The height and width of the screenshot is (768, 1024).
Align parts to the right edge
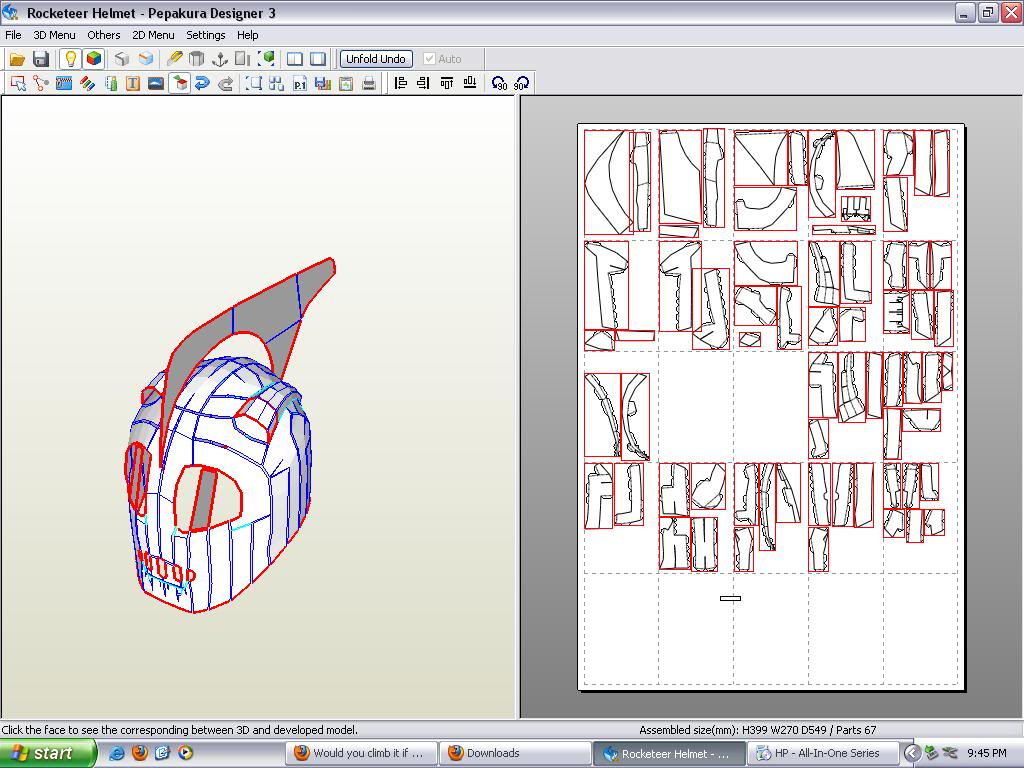tap(423, 83)
